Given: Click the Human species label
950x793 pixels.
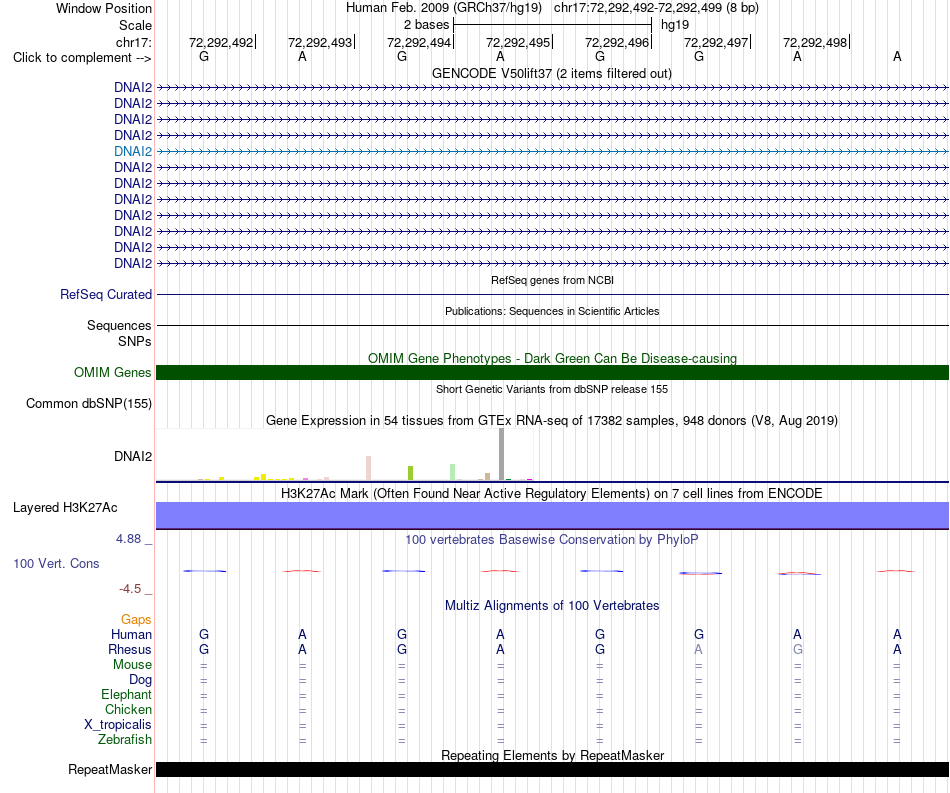Looking at the screenshot, I should click(x=131, y=634).
